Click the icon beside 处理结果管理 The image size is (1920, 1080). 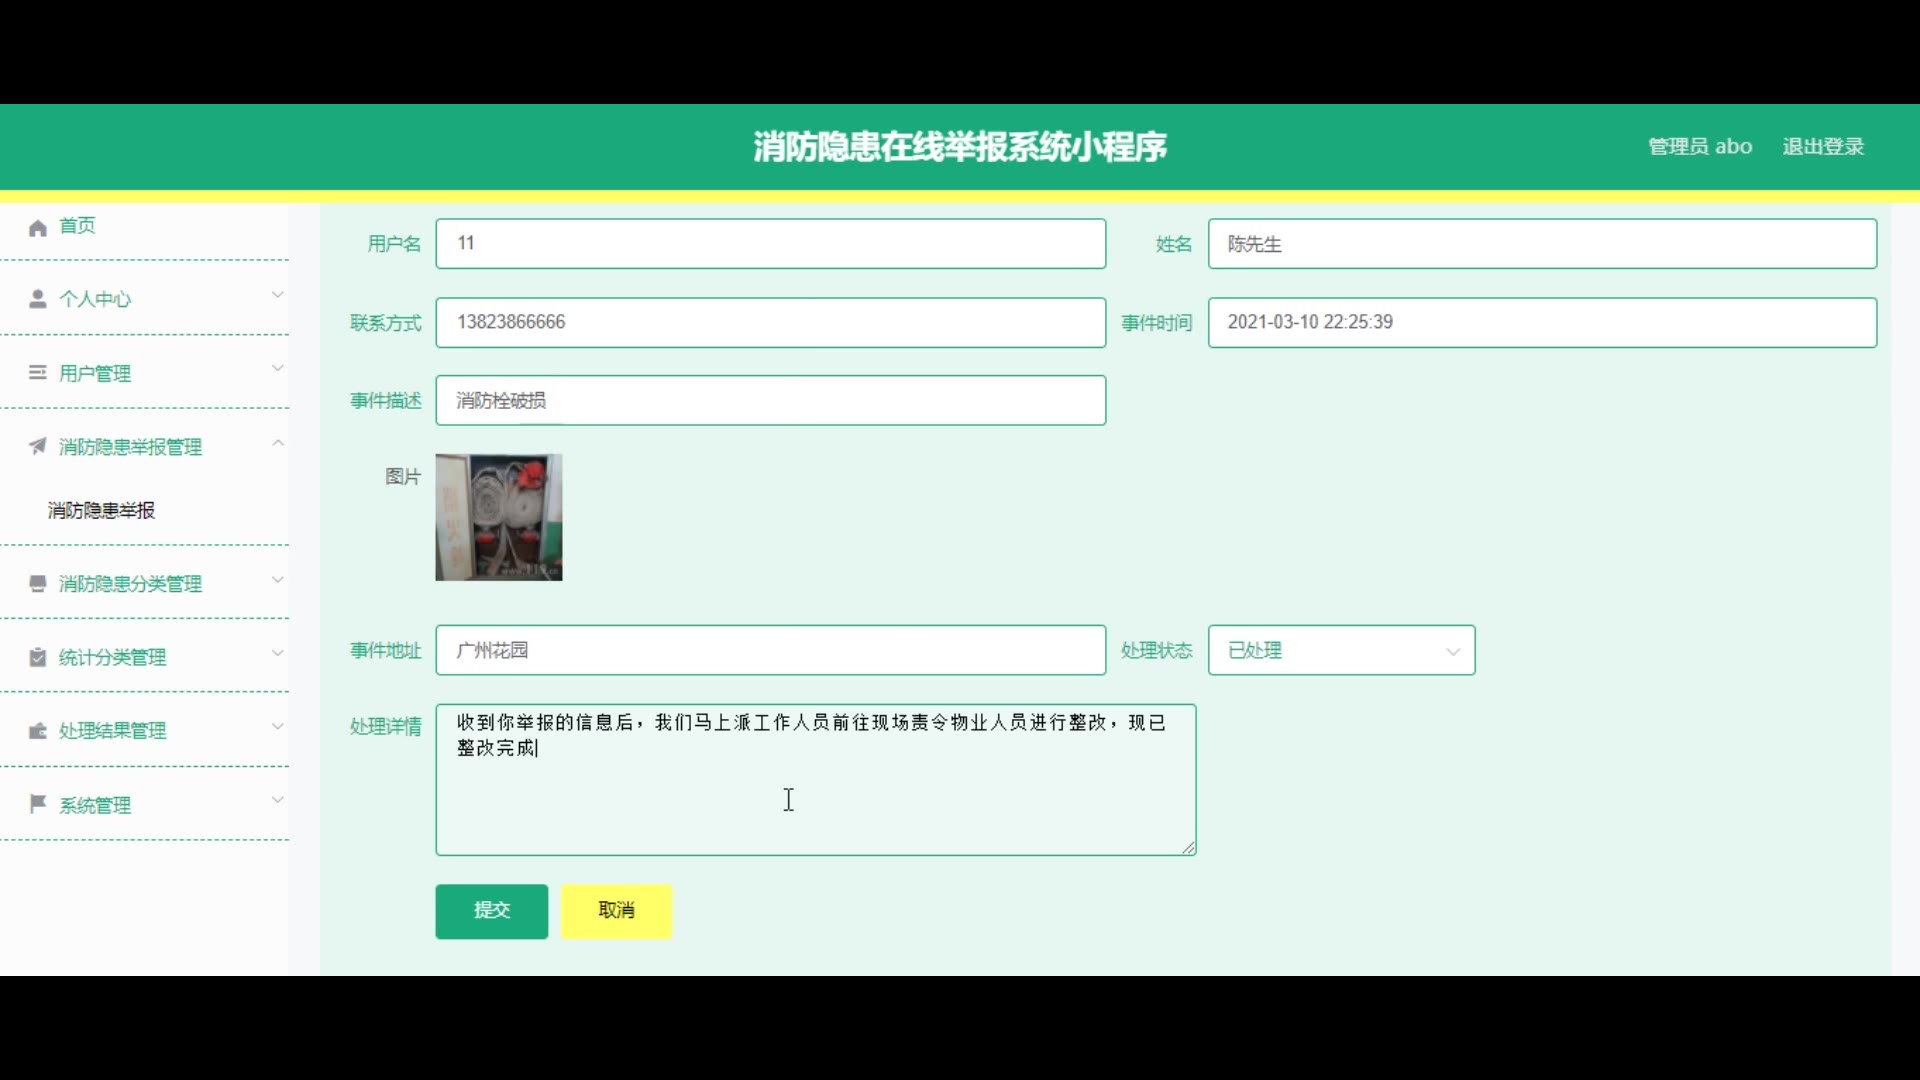coord(38,731)
